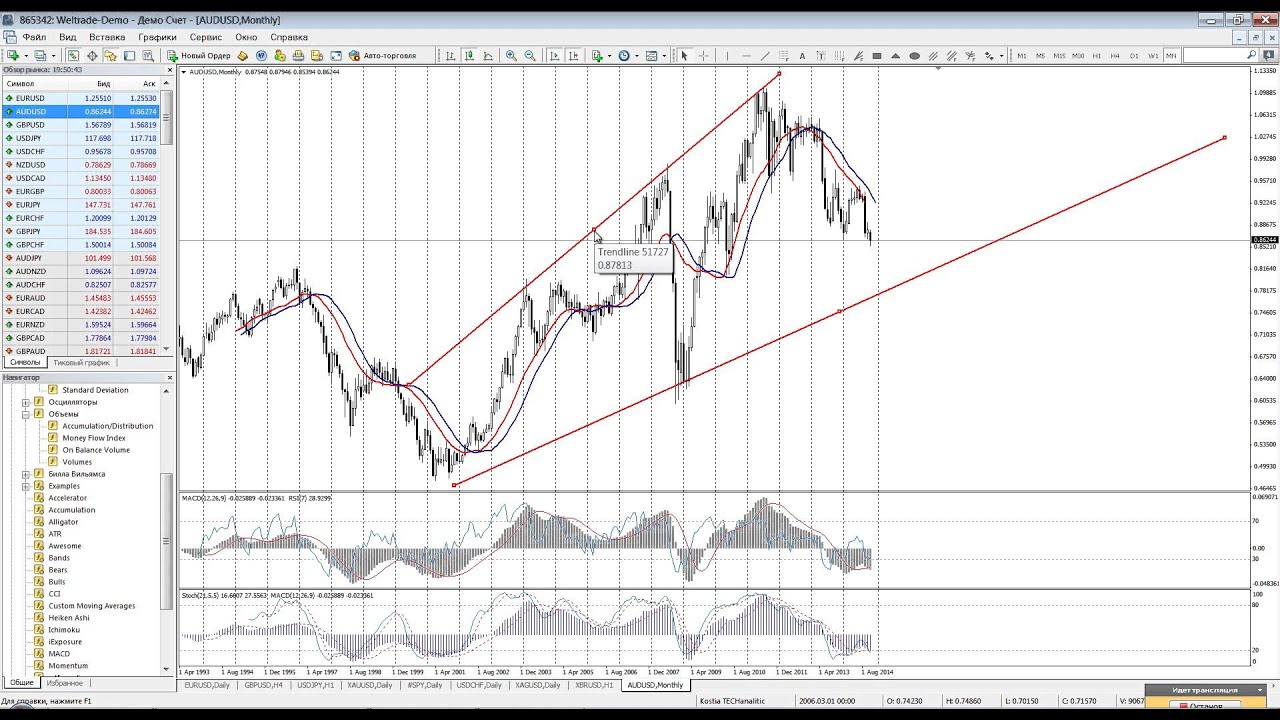Switch timeframe to M1
Viewport: 1280px width, 720px height.
[1022, 56]
